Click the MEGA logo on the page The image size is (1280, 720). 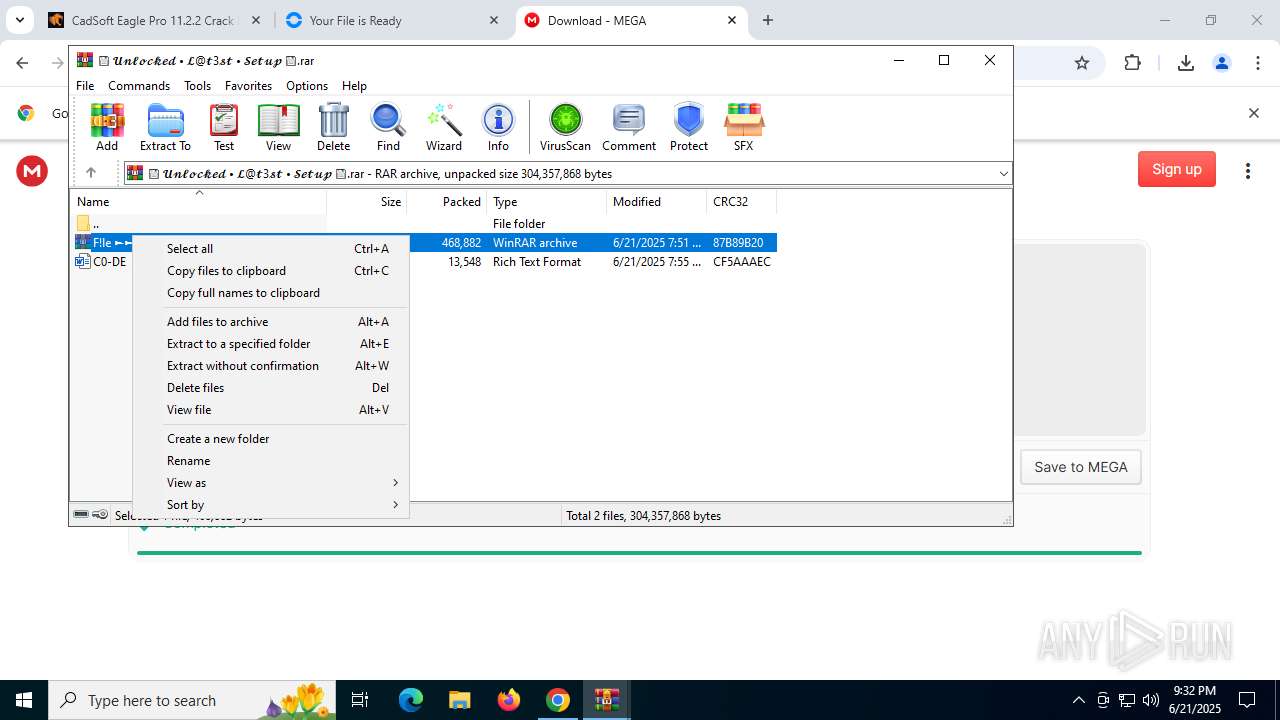[32, 171]
